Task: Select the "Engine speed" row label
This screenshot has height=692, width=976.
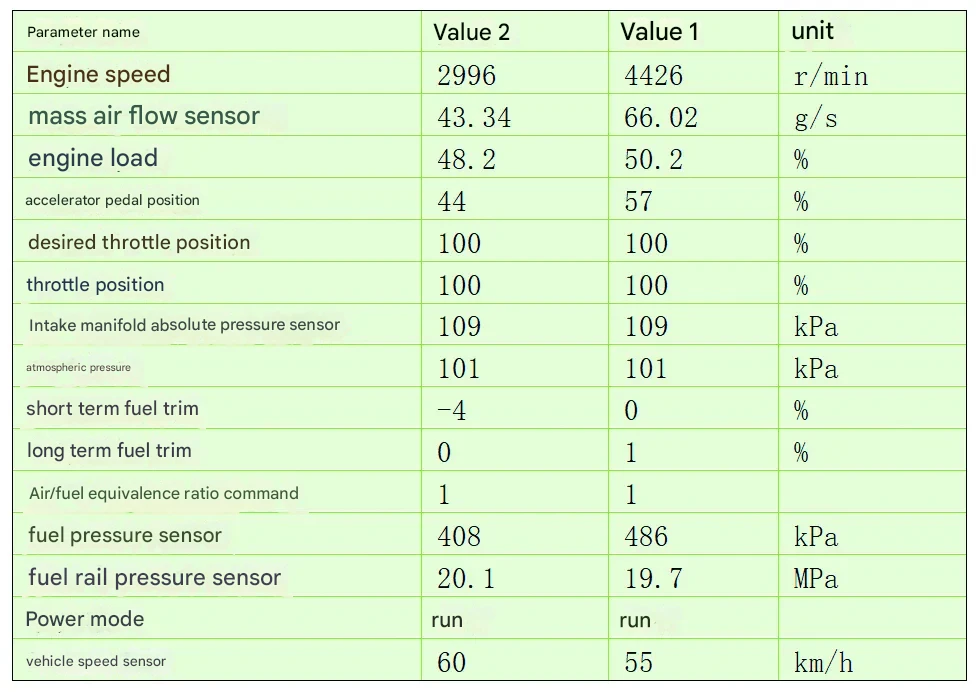Action: point(98,74)
